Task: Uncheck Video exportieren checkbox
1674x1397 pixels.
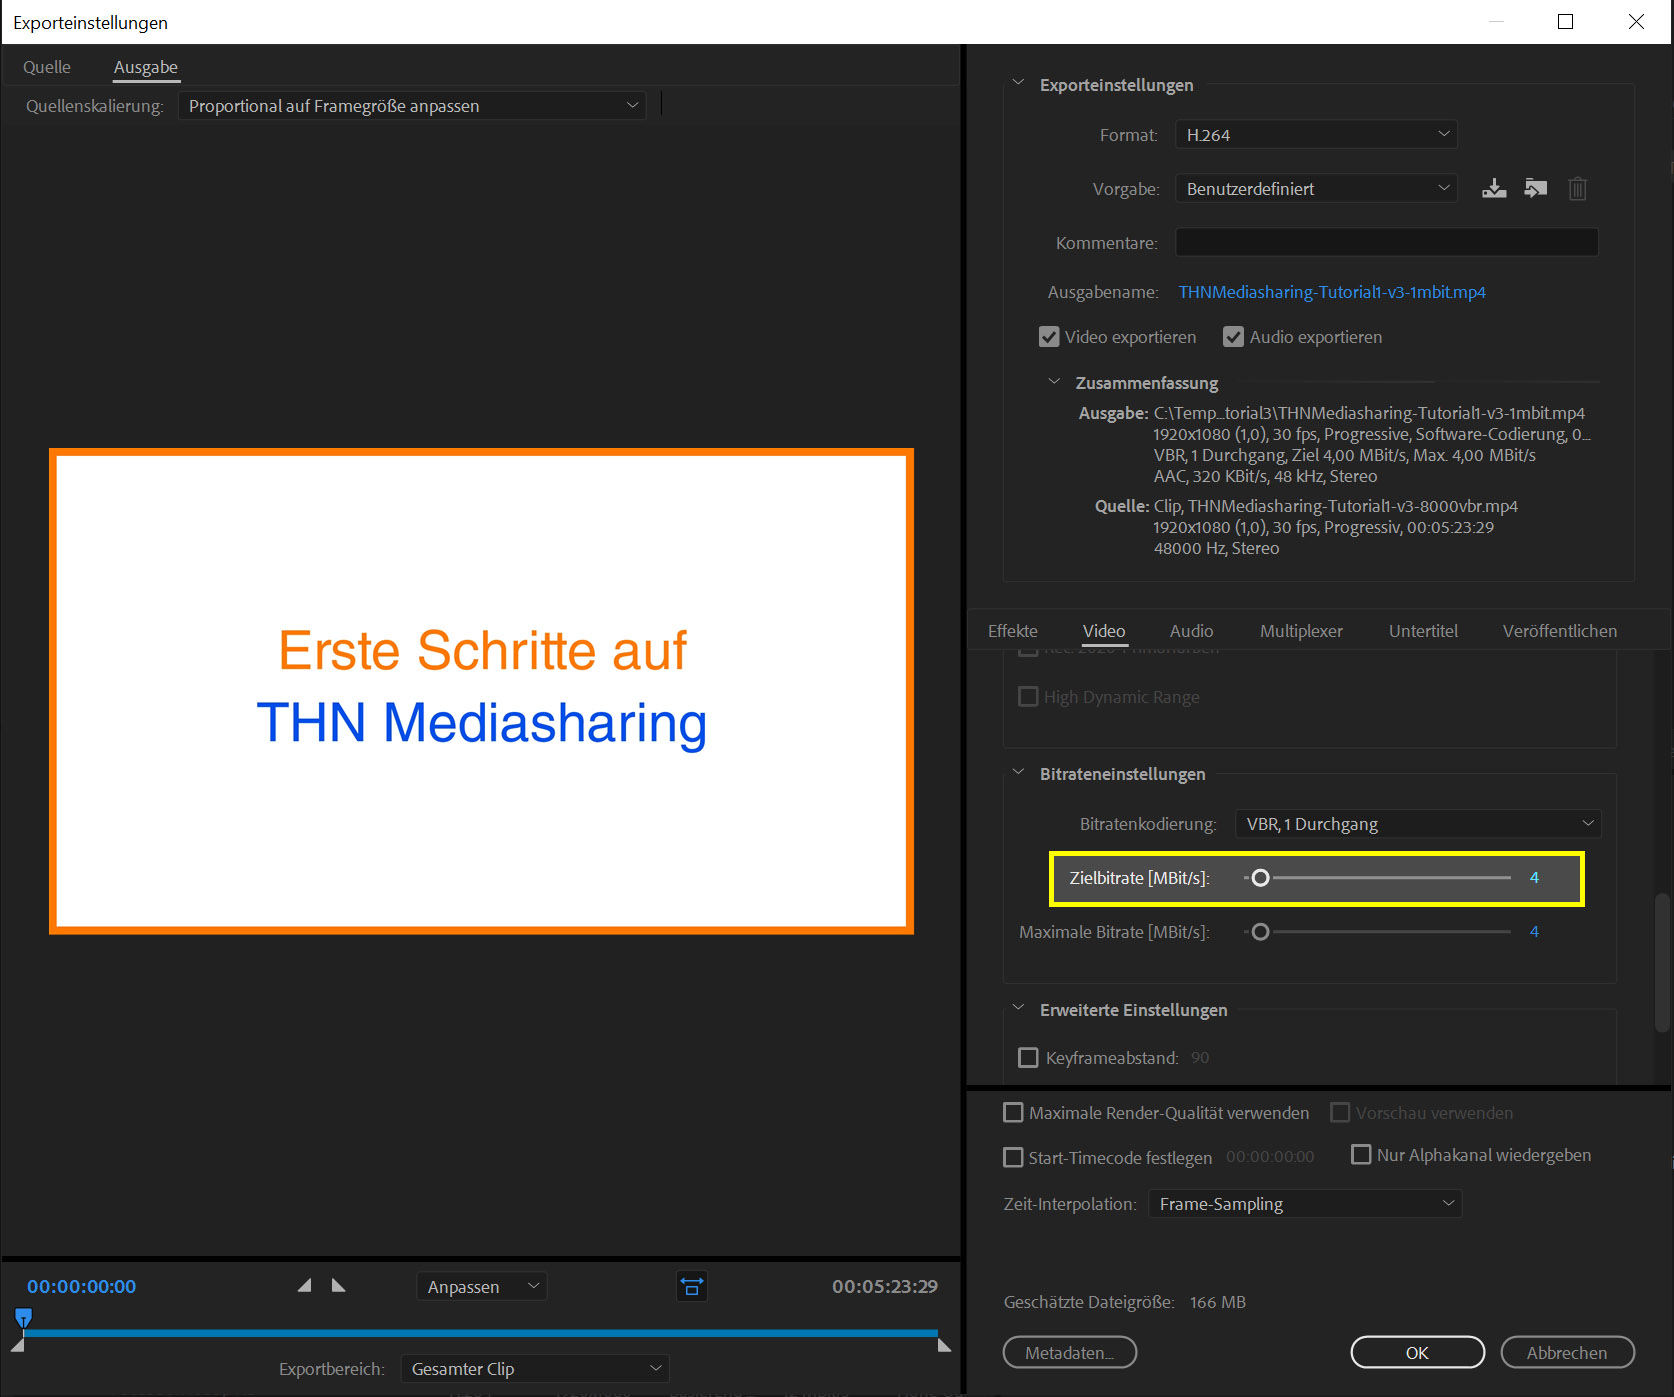Action: (x=1049, y=337)
